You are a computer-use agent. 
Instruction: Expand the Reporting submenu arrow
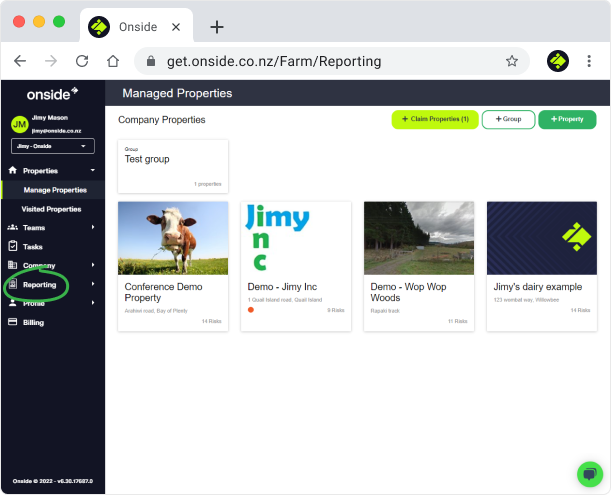[93, 284]
